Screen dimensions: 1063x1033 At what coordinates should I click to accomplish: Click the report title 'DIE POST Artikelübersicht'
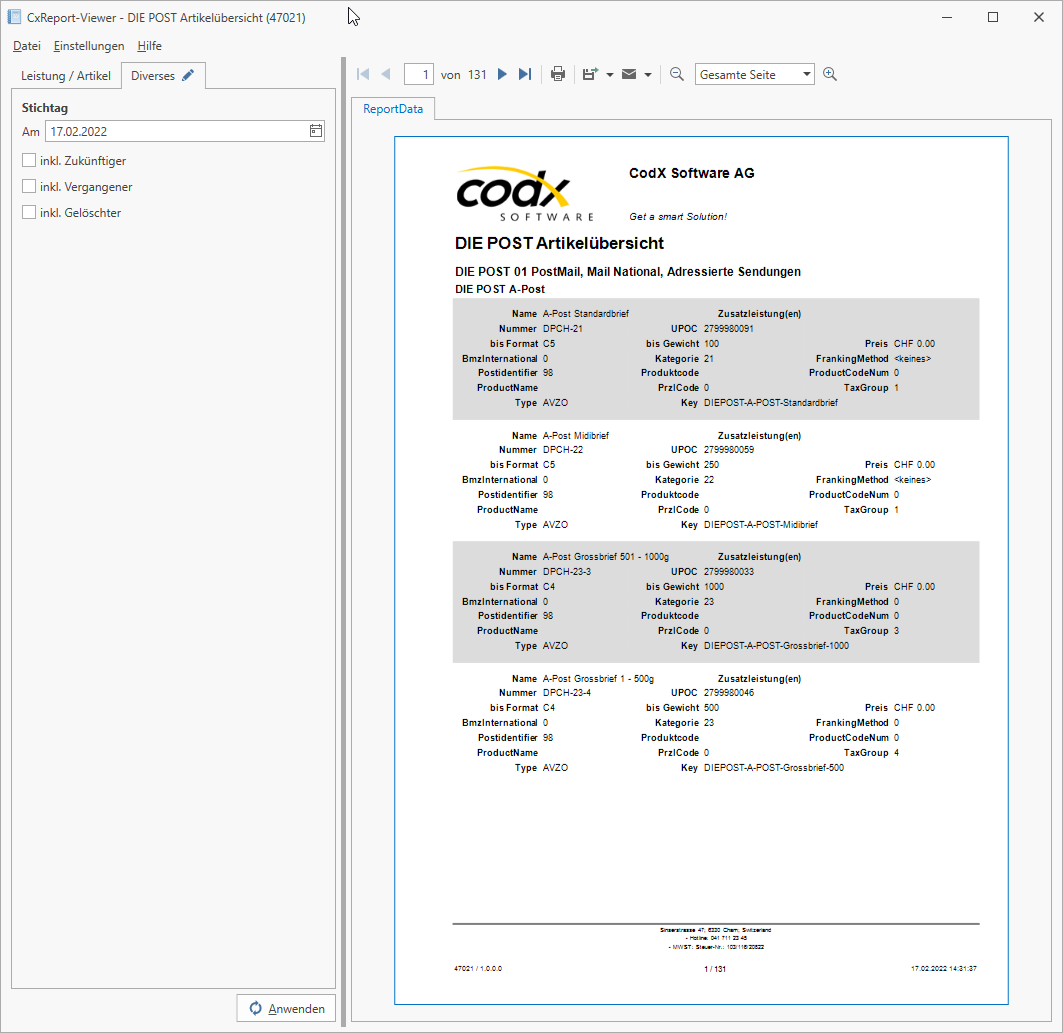click(x=559, y=243)
